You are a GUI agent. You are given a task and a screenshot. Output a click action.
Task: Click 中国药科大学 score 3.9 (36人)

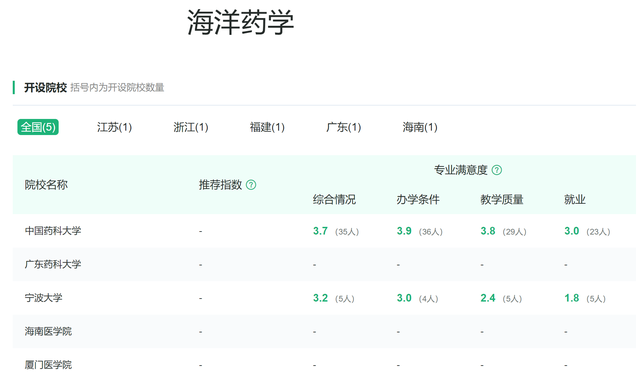pos(420,231)
